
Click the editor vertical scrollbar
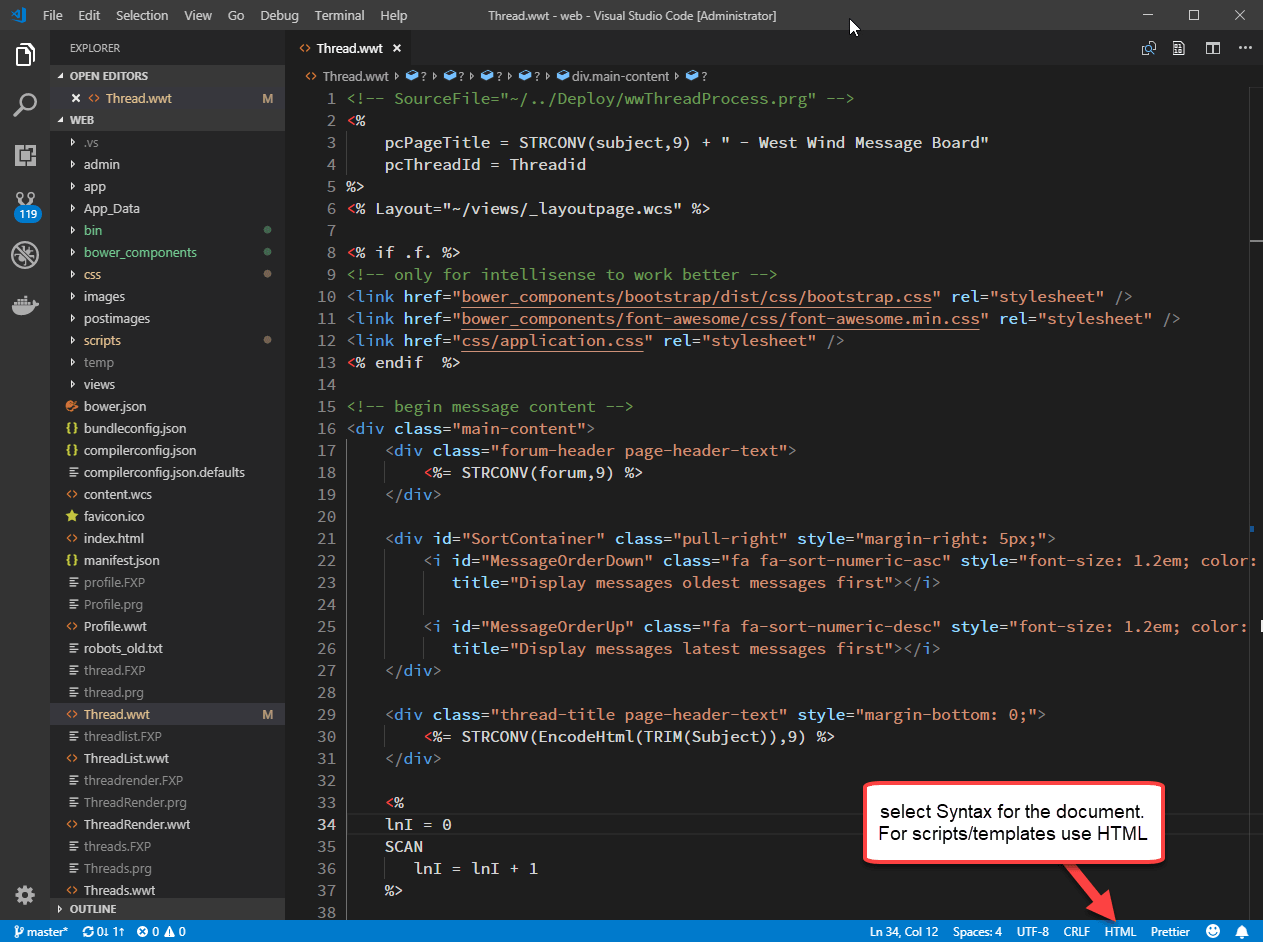coord(1256,503)
